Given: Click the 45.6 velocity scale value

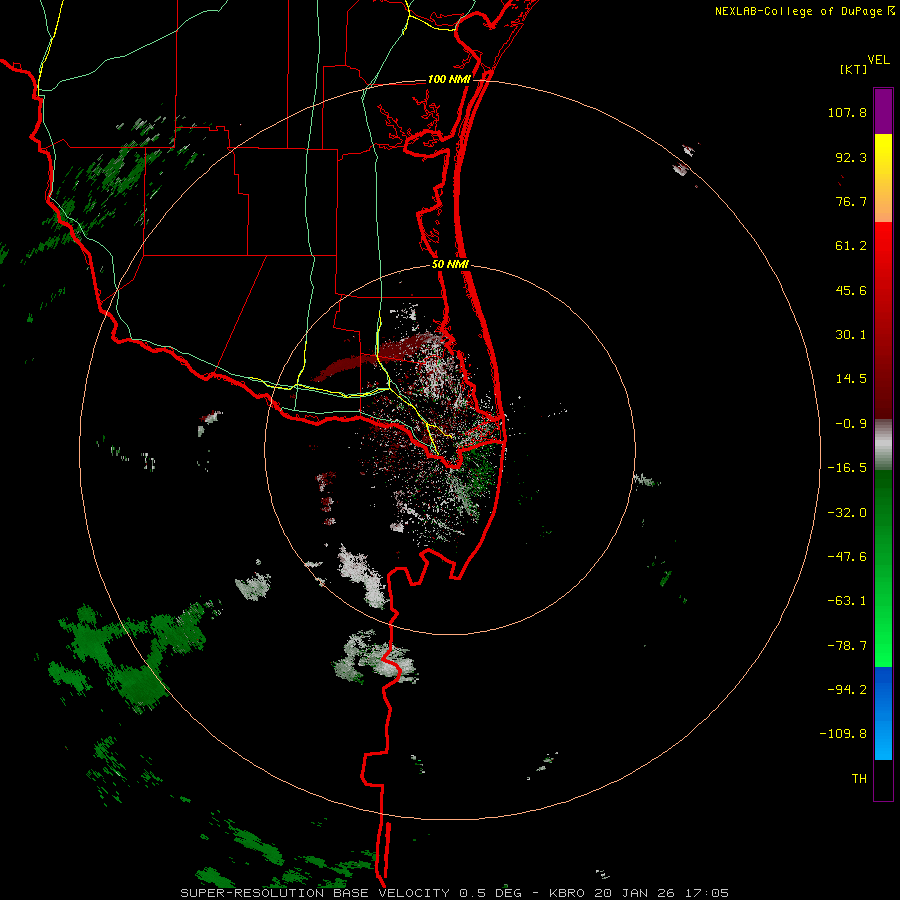Looking at the screenshot, I should [851, 290].
